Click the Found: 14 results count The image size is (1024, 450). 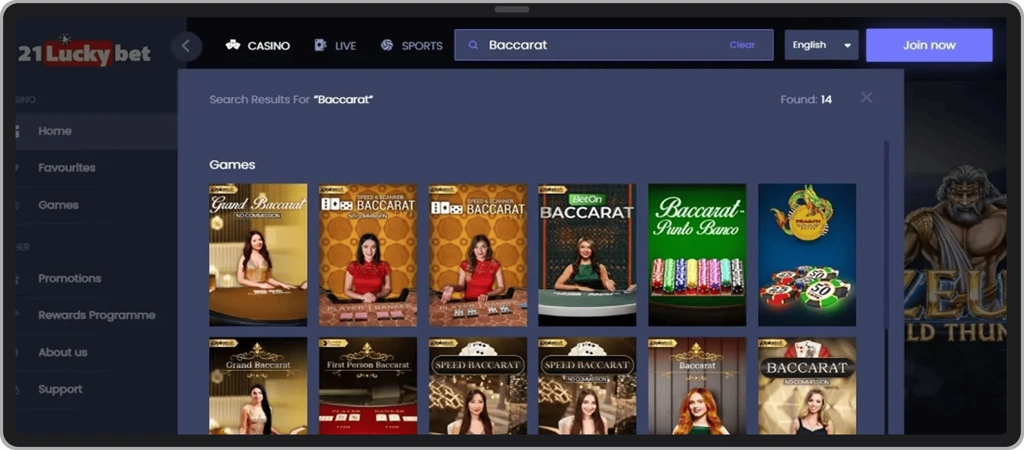(x=806, y=100)
